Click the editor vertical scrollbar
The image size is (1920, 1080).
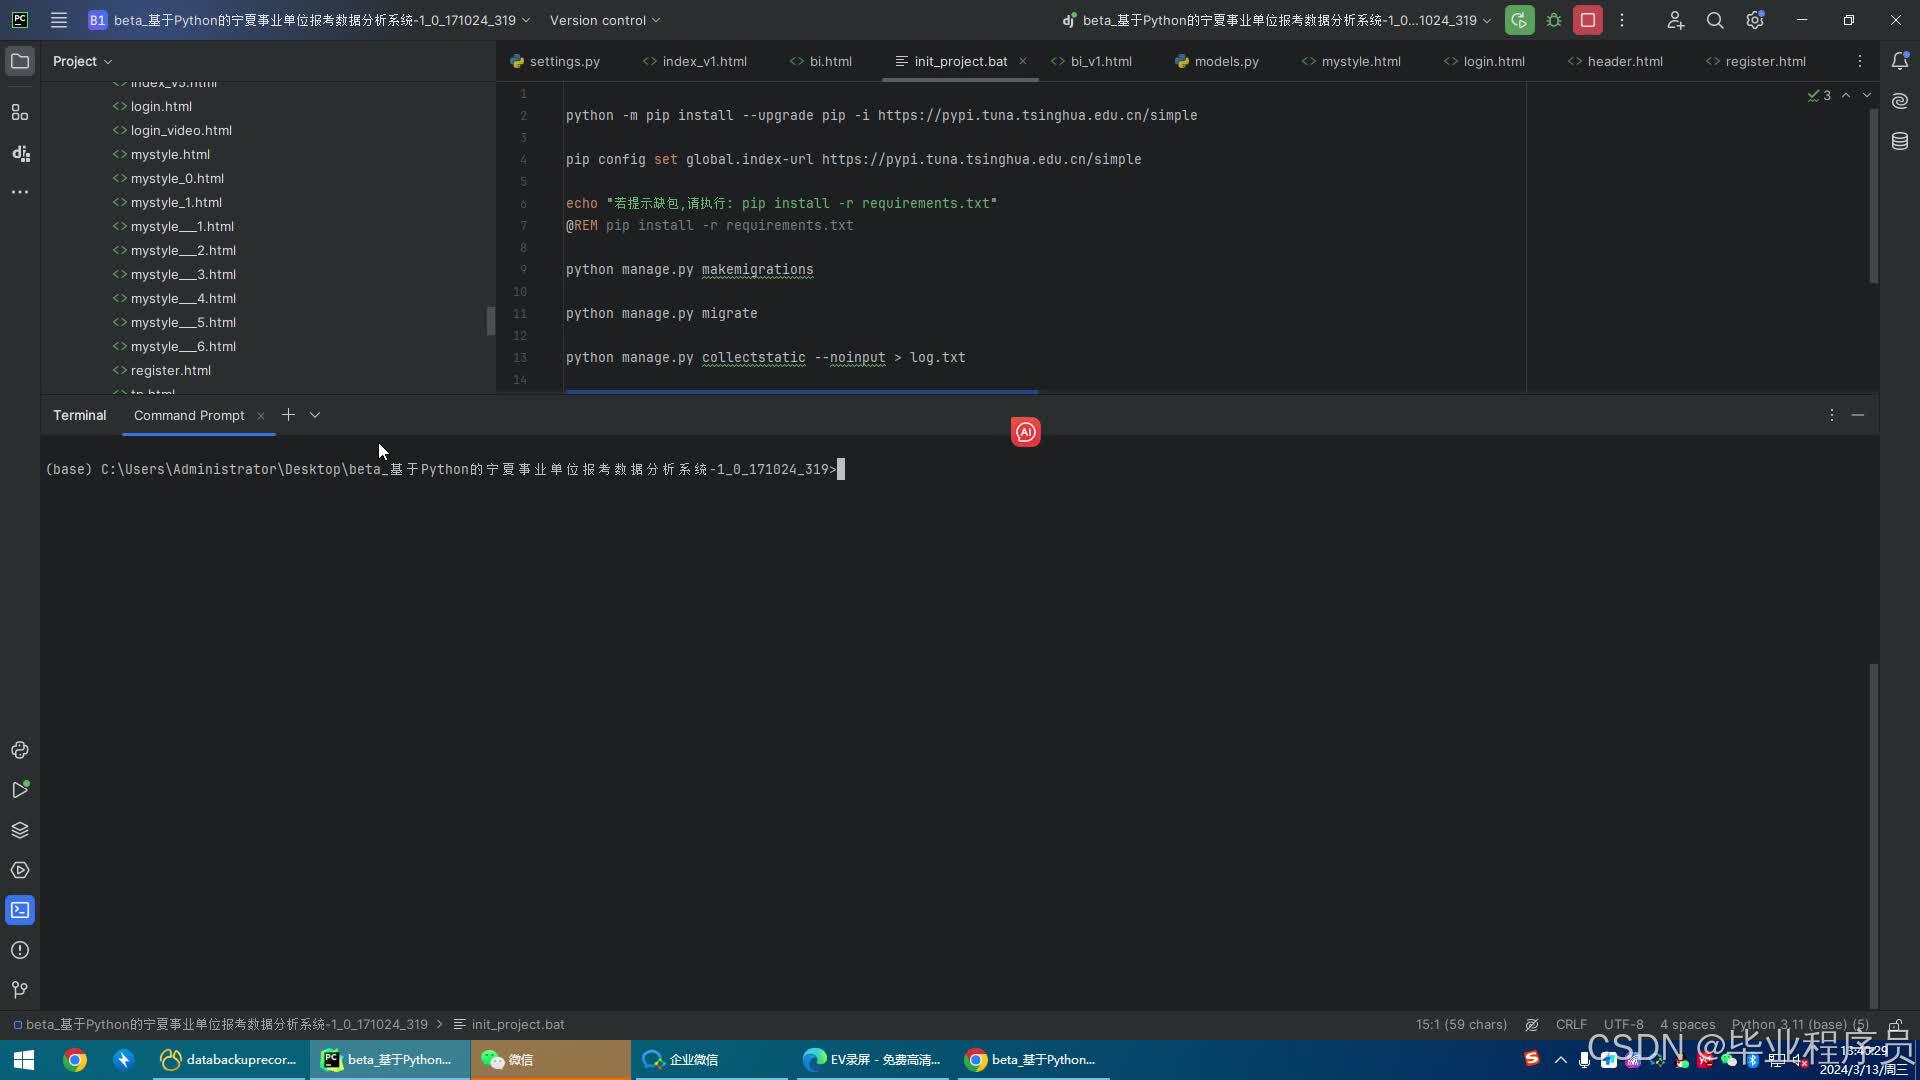[1873, 195]
